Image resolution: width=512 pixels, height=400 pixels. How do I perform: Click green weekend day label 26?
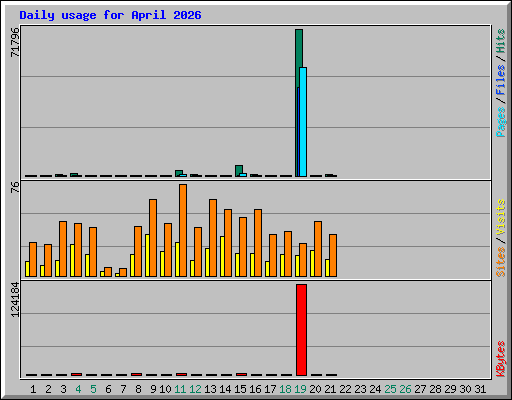click(x=405, y=389)
